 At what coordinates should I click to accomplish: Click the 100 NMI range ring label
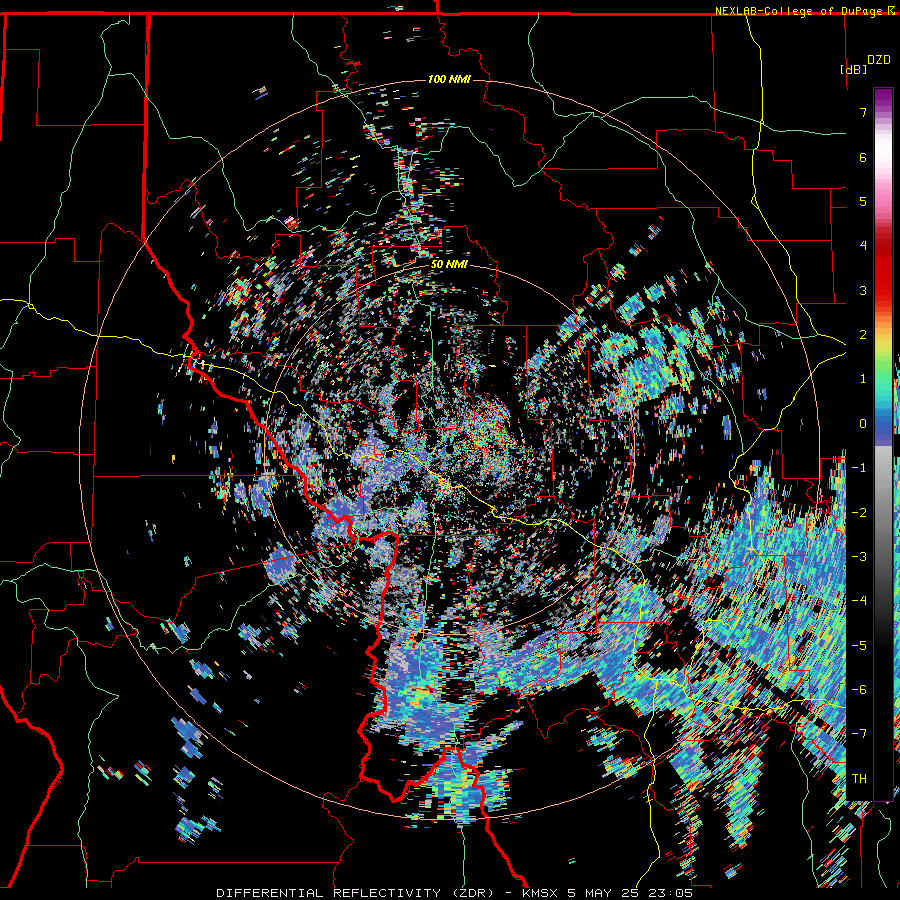(449, 79)
